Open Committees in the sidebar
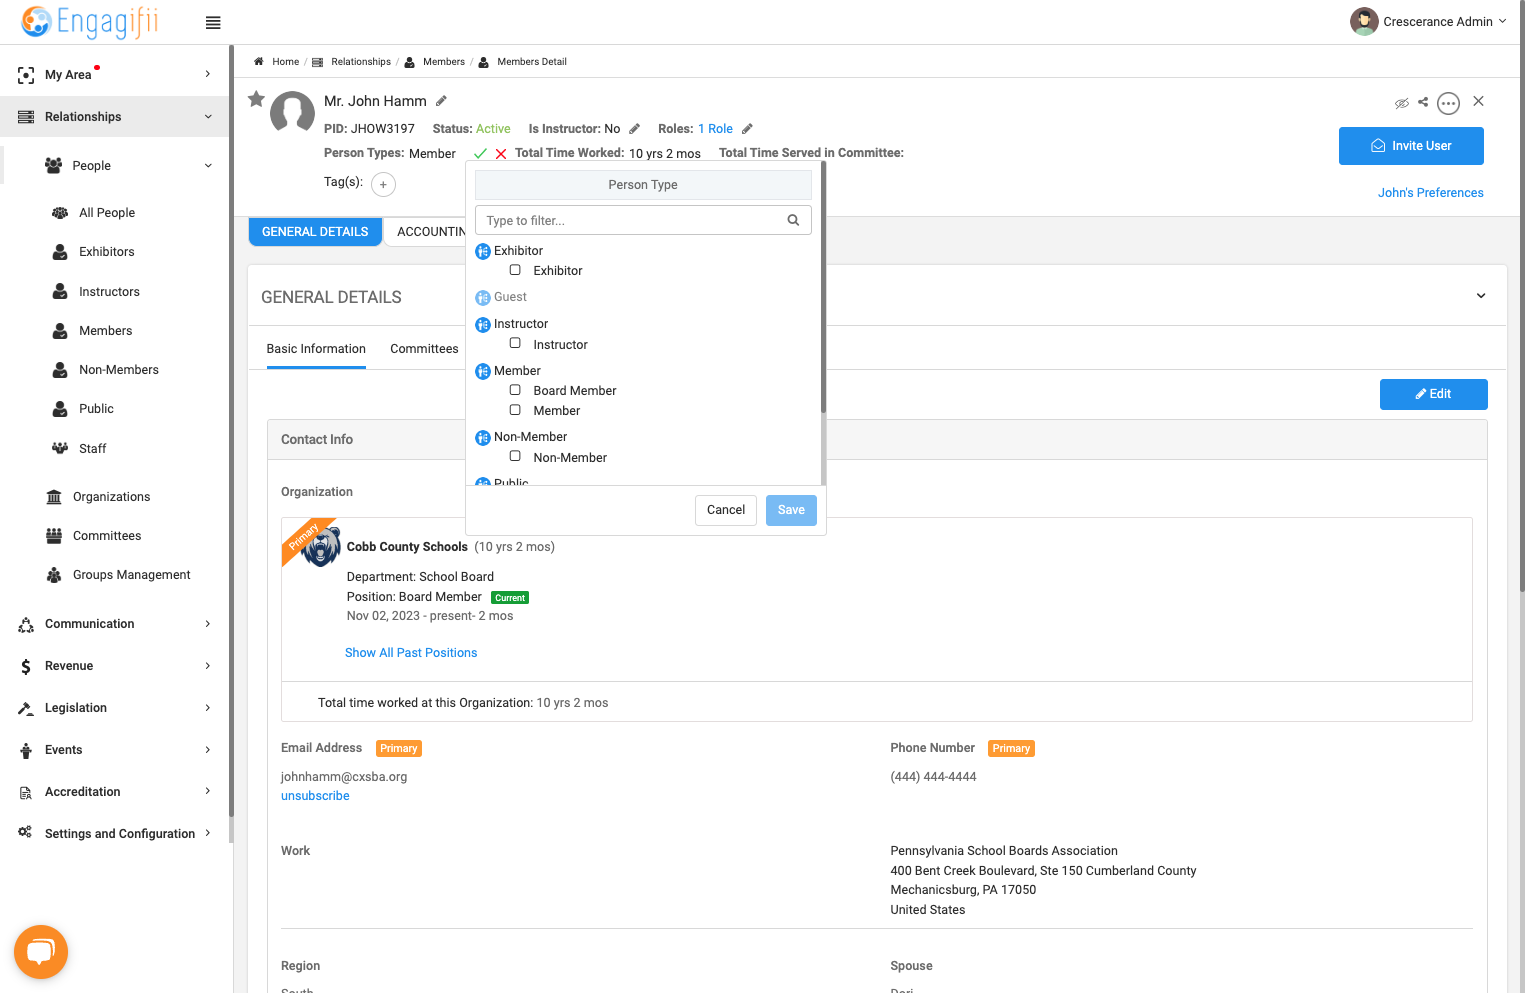This screenshot has height=993, width=1525. (107, 536)
